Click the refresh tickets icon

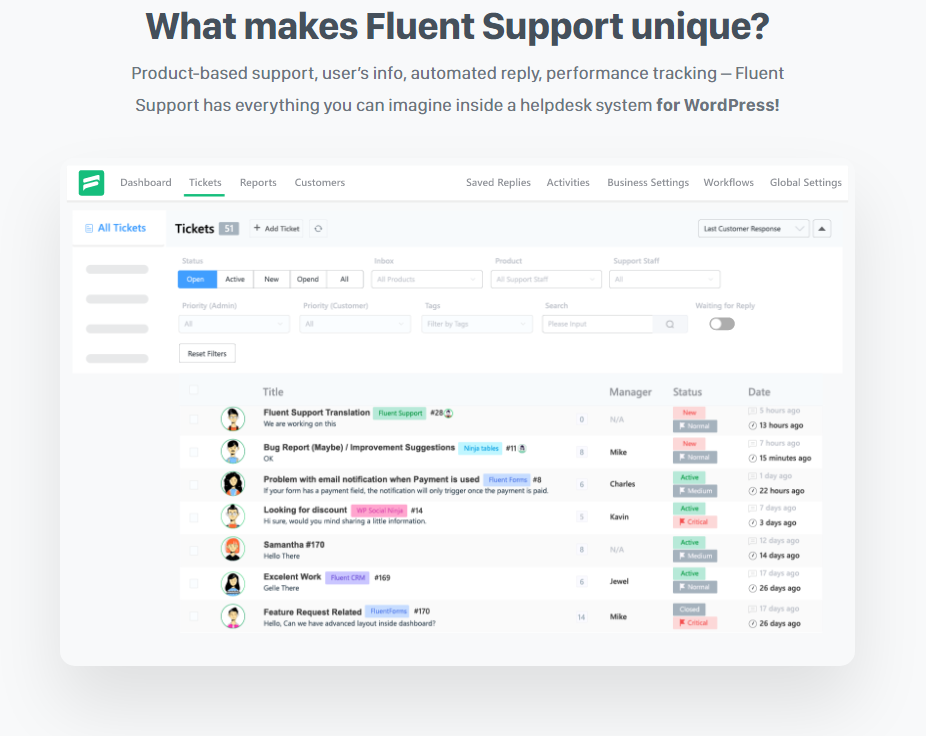coord(318,229)
